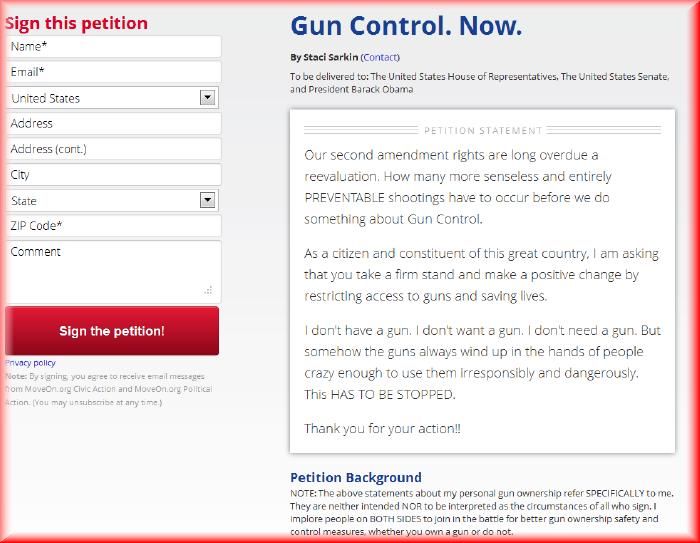Click the Name input field

coord(113,47)
